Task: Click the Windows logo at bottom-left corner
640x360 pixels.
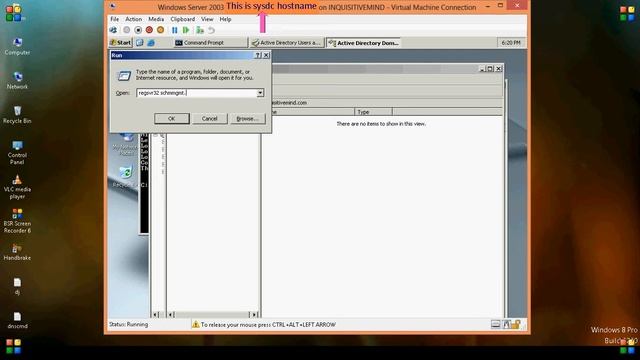Action: [13, 347]
